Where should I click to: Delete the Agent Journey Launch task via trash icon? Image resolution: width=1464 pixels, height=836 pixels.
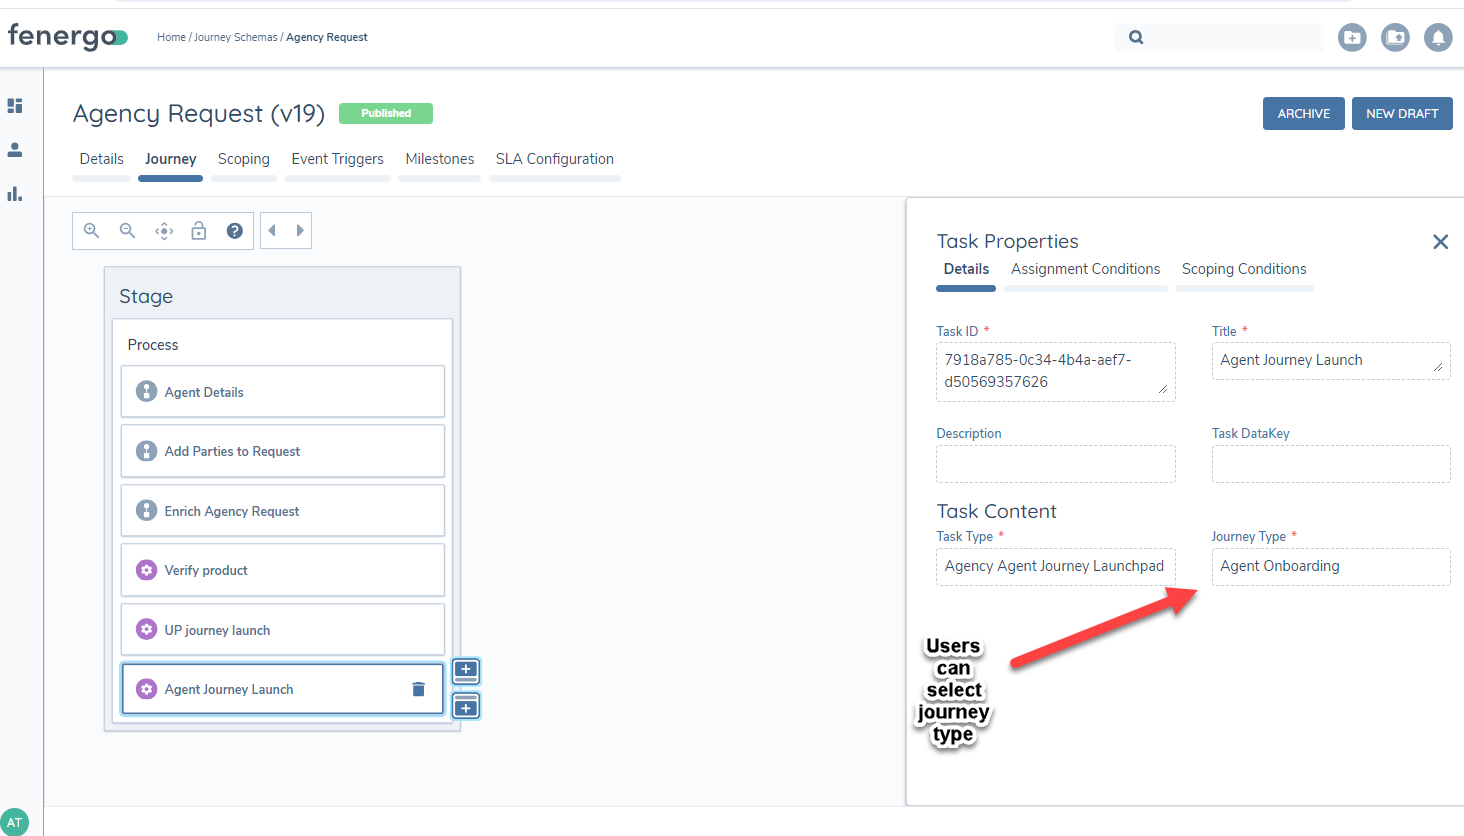[x=418, y=688]
